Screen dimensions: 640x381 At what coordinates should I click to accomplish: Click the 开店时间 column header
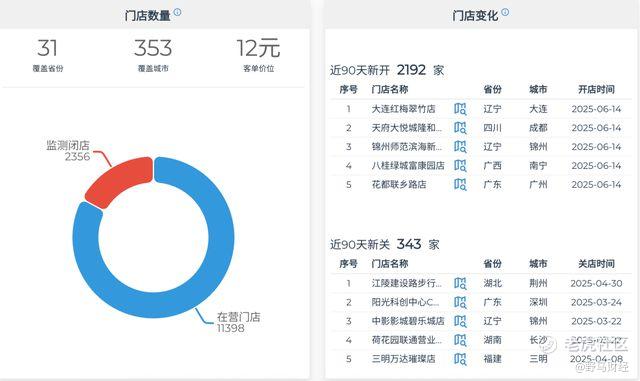(596, 89)
